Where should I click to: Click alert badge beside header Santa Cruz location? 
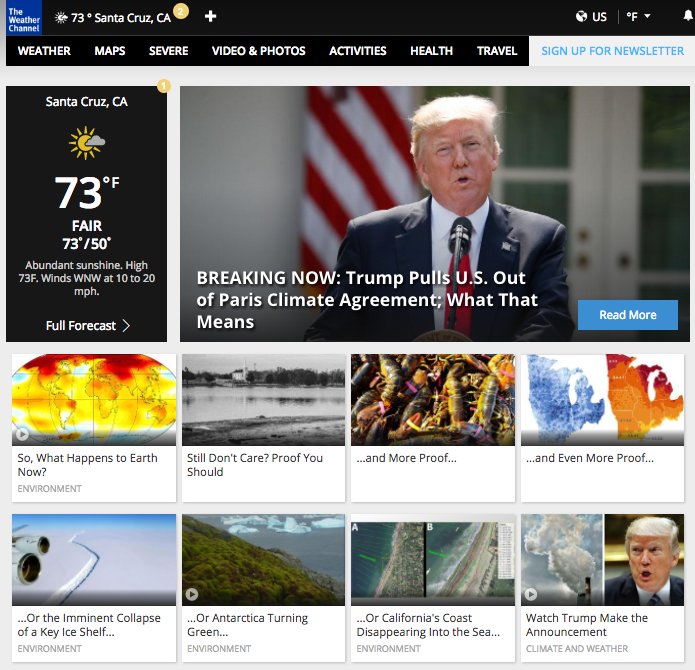tap(180, 11)
